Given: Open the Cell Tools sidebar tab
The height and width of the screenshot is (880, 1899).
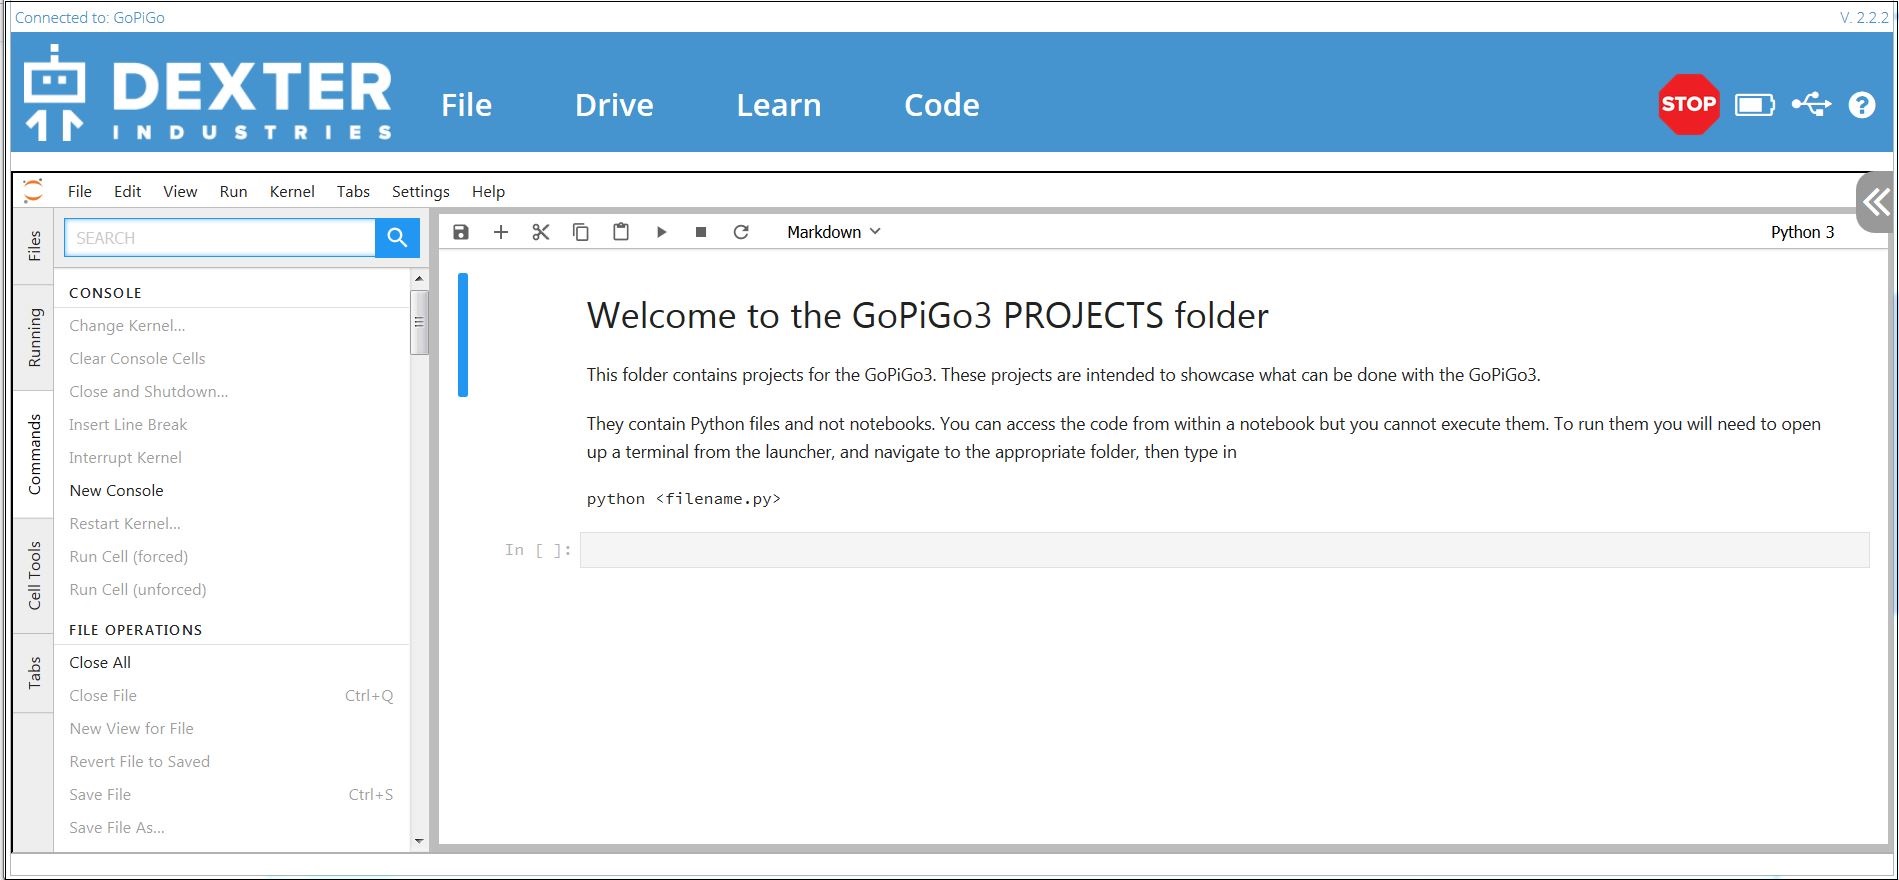Looking at the screenshot, I should click(34, 575).
